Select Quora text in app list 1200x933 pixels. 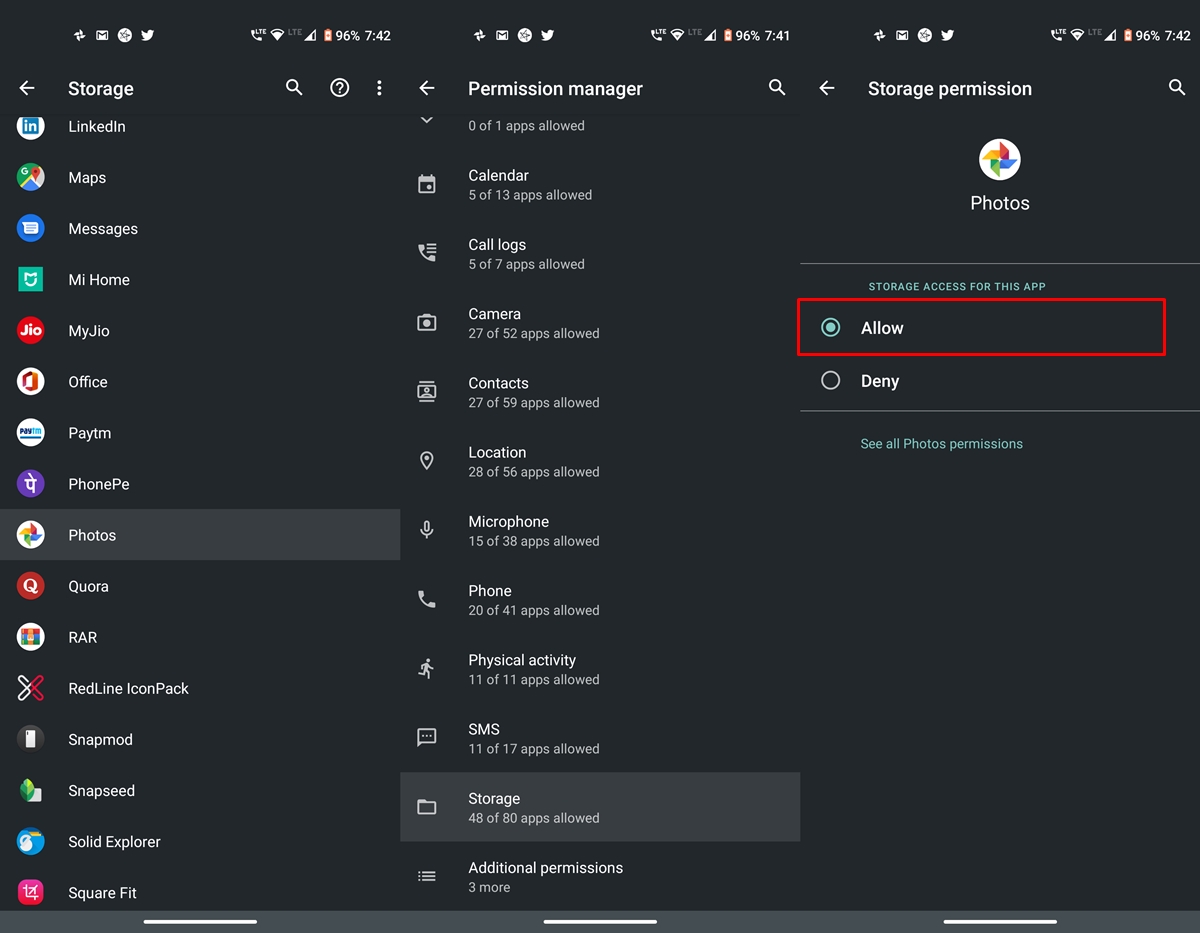tap(88, 586)
